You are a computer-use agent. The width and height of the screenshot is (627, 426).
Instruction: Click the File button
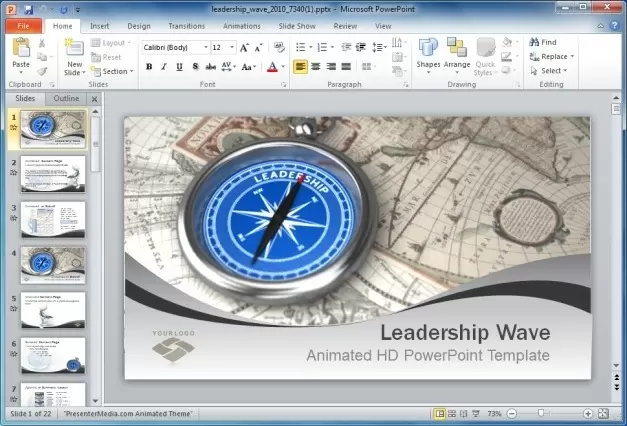pyautogui.click(x=22, y=26)
